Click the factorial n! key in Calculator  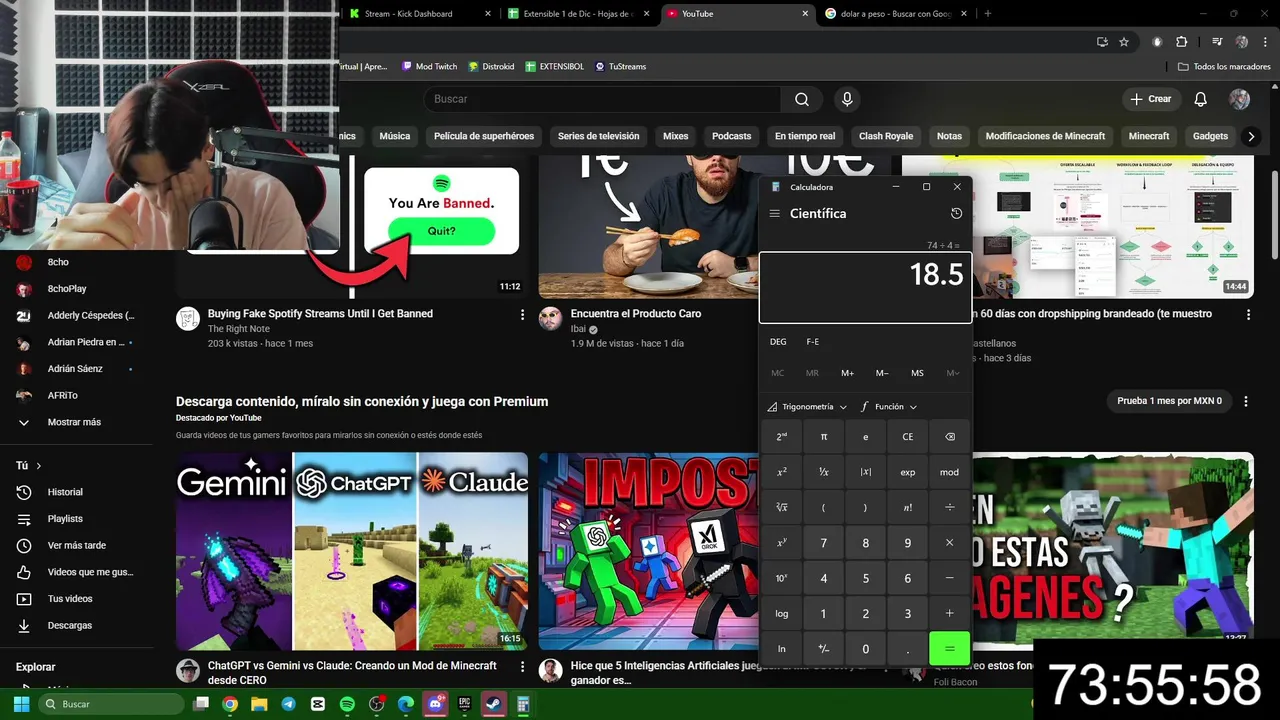908,507
